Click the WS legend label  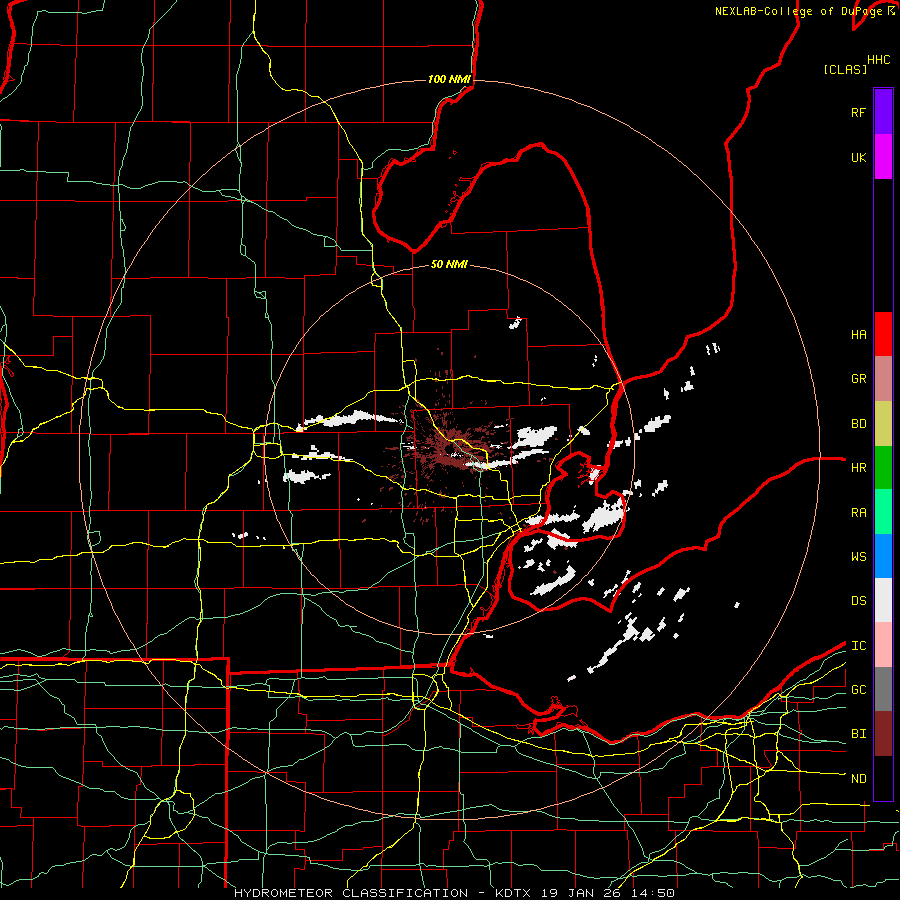[859, 557]
